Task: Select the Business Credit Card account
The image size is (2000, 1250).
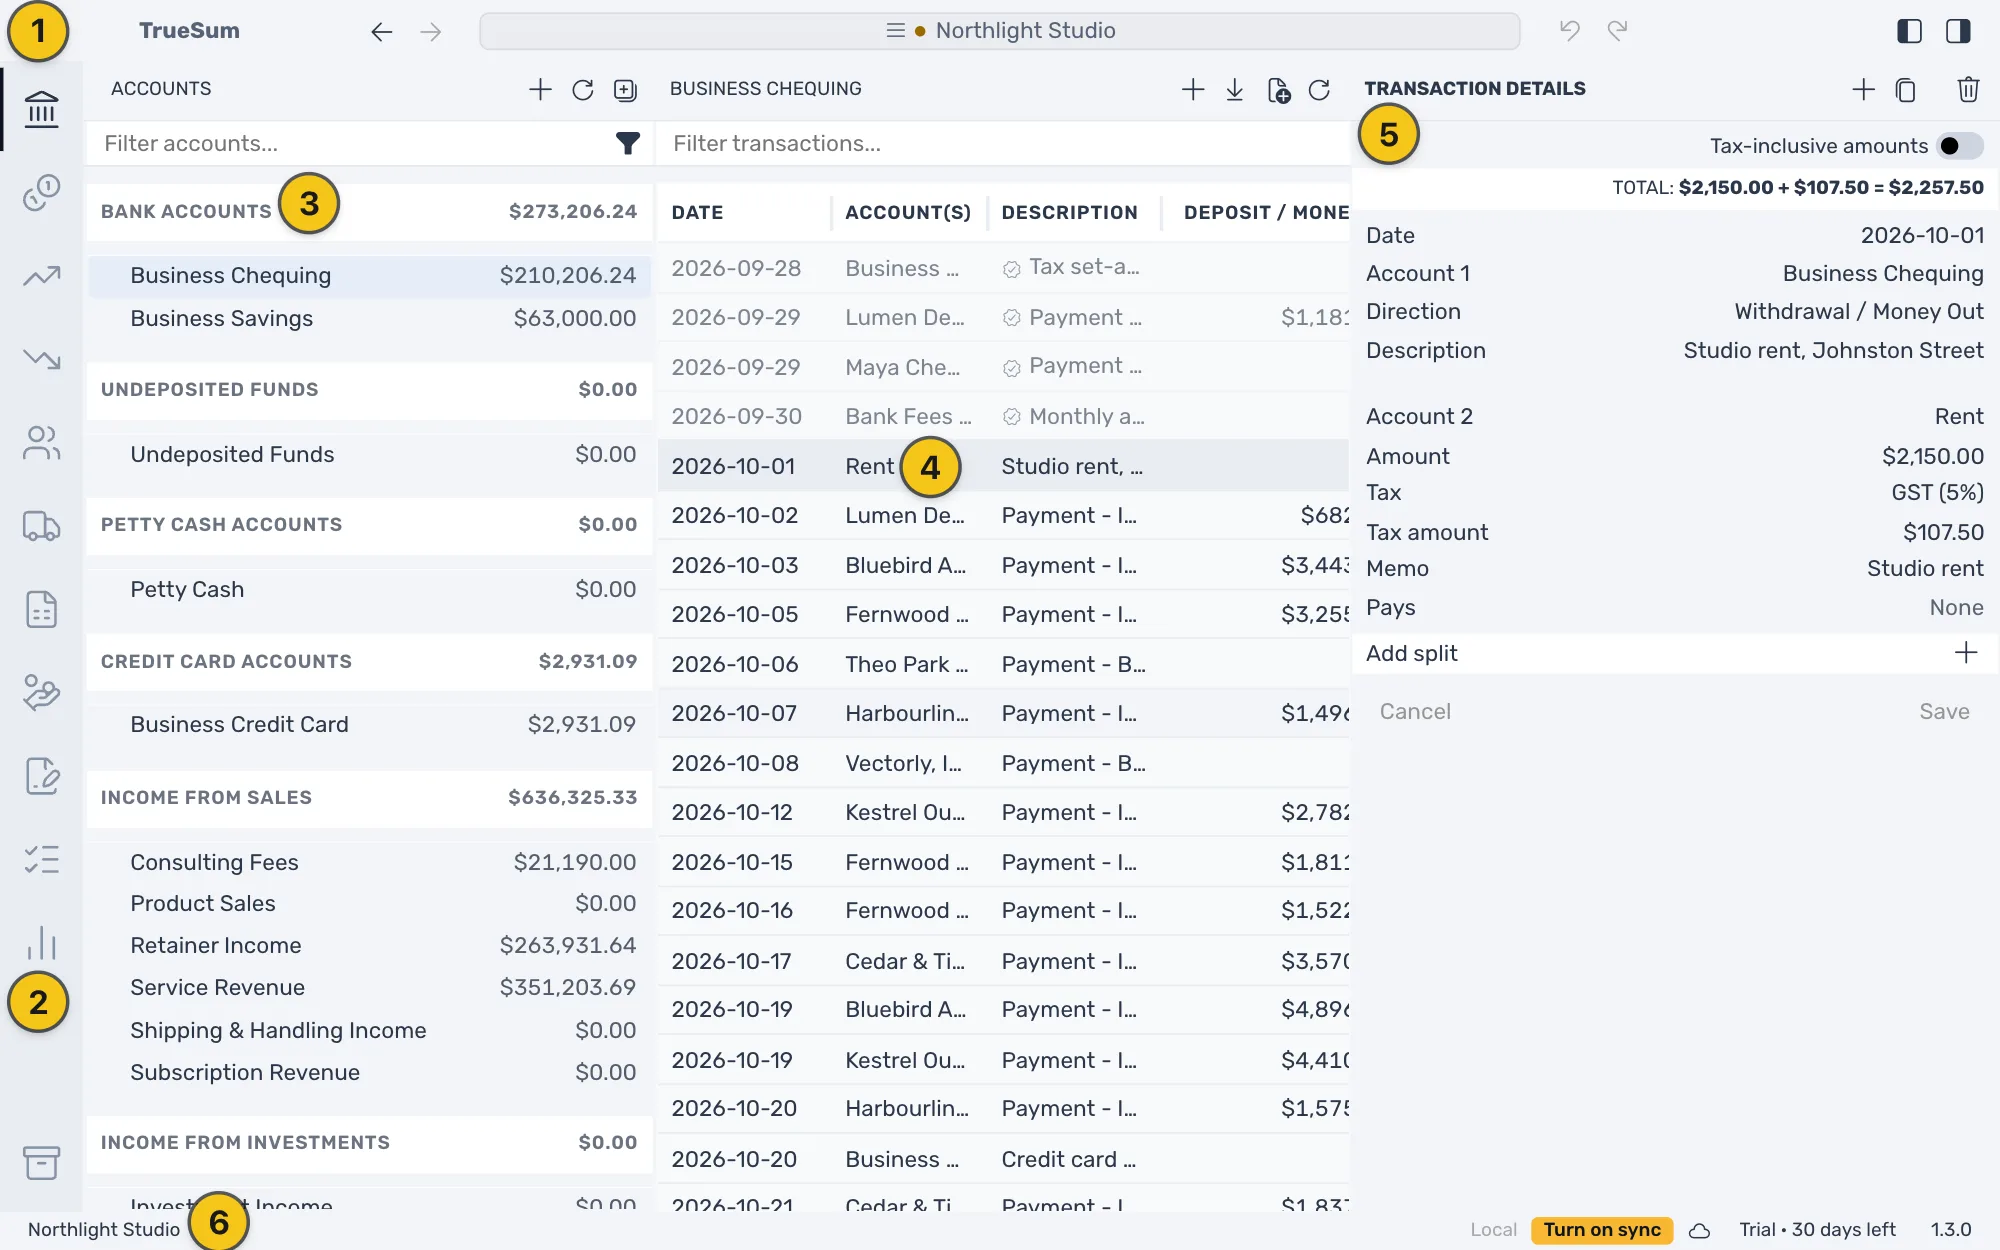Action: point(369,724)
